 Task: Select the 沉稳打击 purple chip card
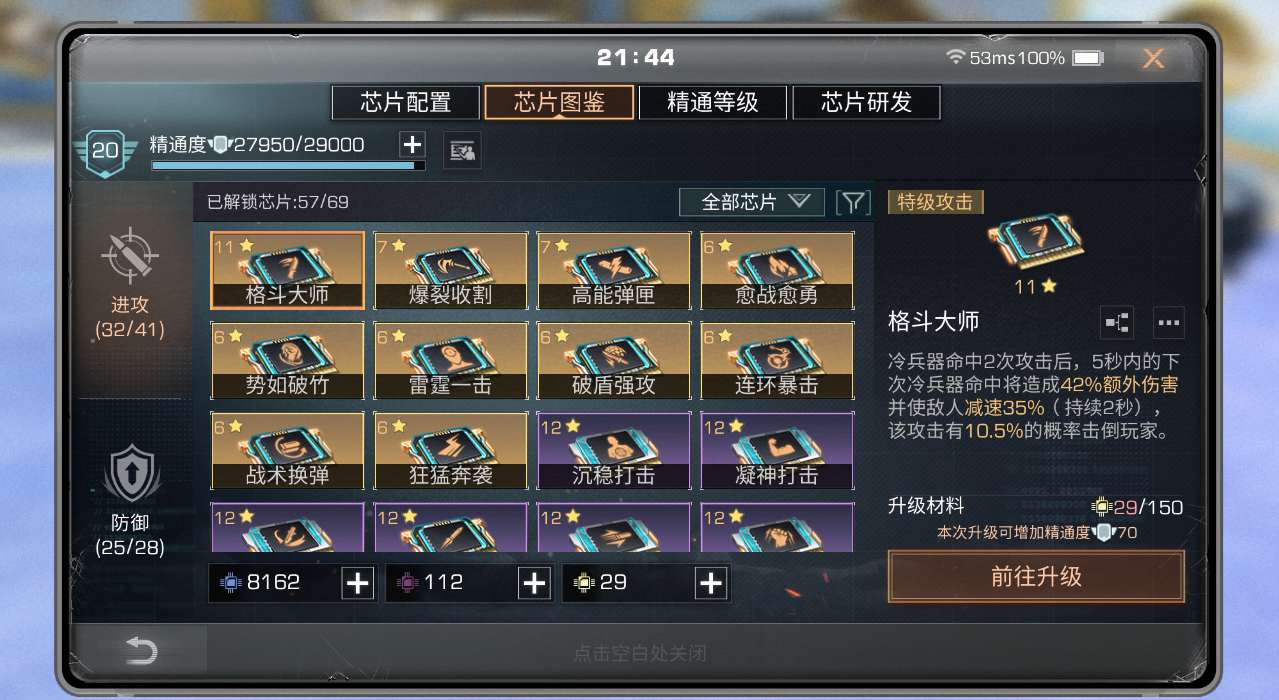click(614, 451)
